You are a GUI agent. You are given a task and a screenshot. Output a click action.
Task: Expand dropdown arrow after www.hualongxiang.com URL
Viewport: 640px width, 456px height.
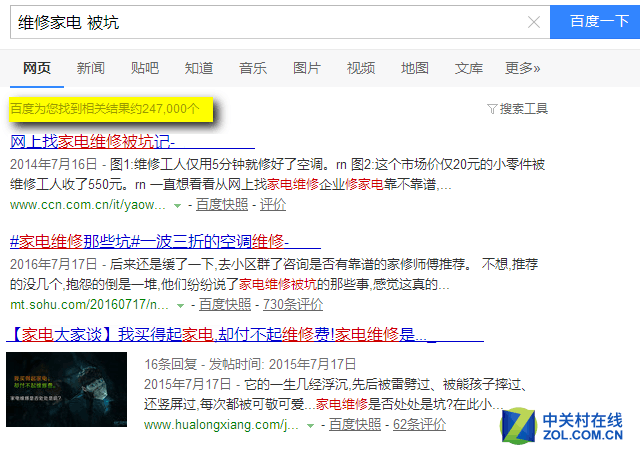point(310,426)
